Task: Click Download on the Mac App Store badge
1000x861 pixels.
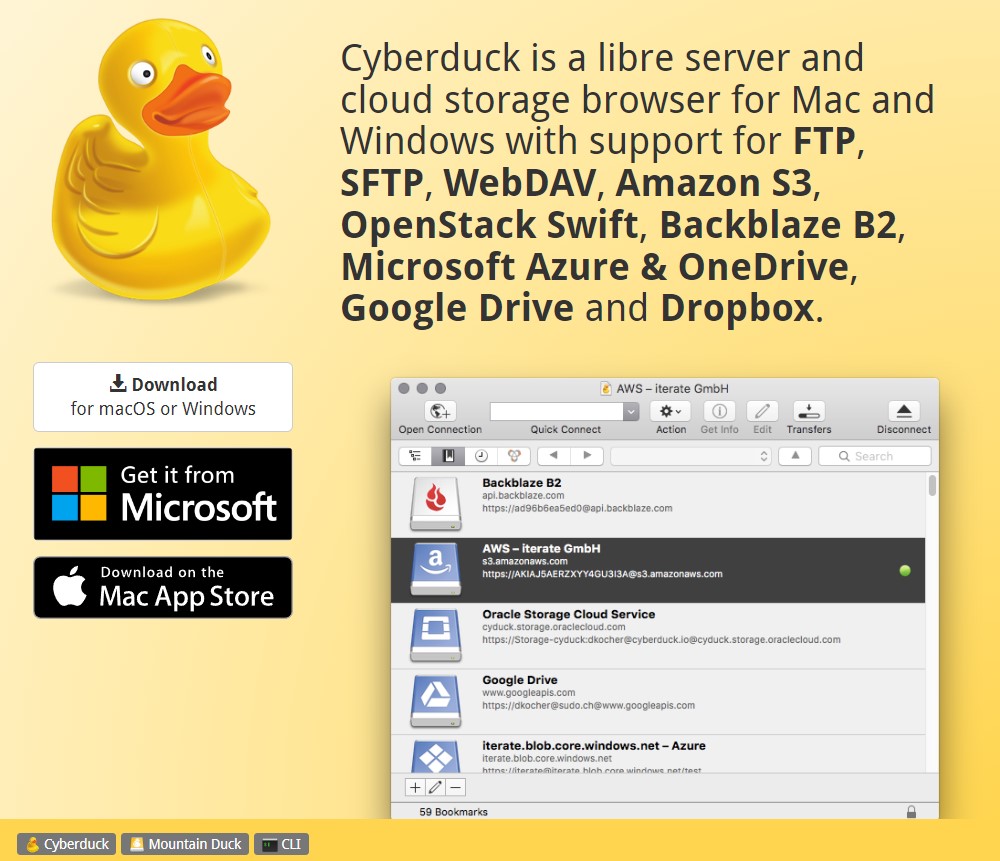Action: pos(163,587)
